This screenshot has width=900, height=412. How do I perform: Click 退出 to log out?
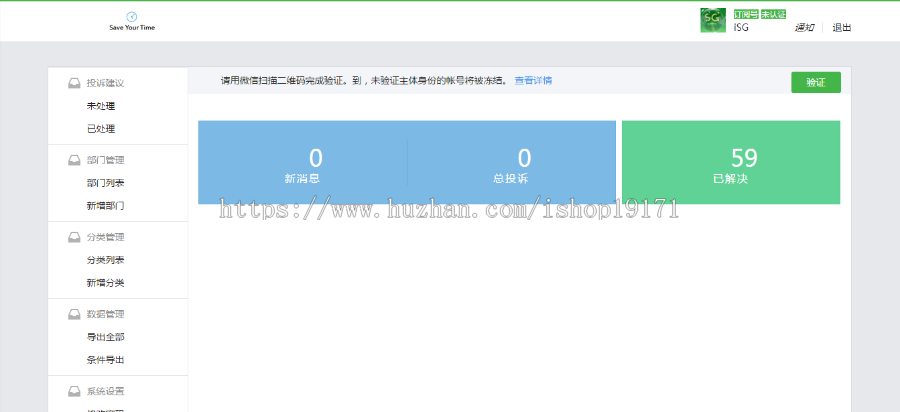pyautogui.click(x=842, y=28)
